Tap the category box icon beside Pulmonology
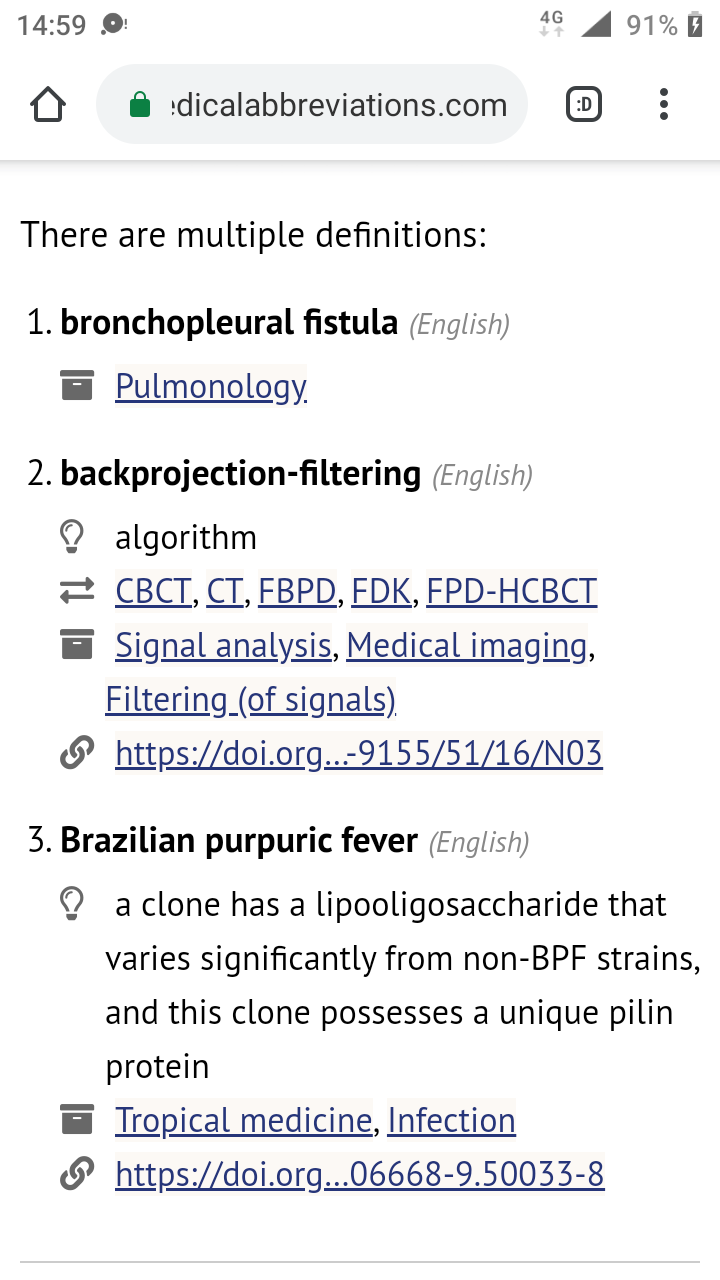 coord(77,386)
